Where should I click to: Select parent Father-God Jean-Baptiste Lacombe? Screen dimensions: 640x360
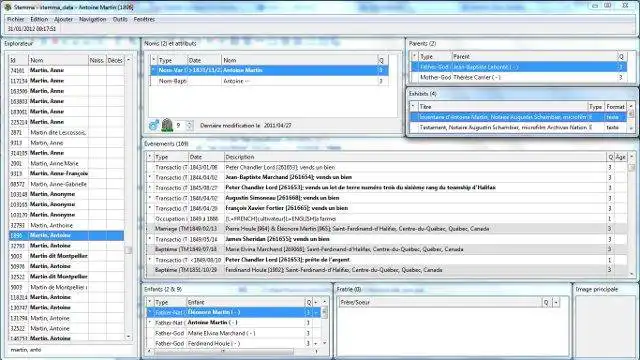pyautogui.click(x=519, y=67)
